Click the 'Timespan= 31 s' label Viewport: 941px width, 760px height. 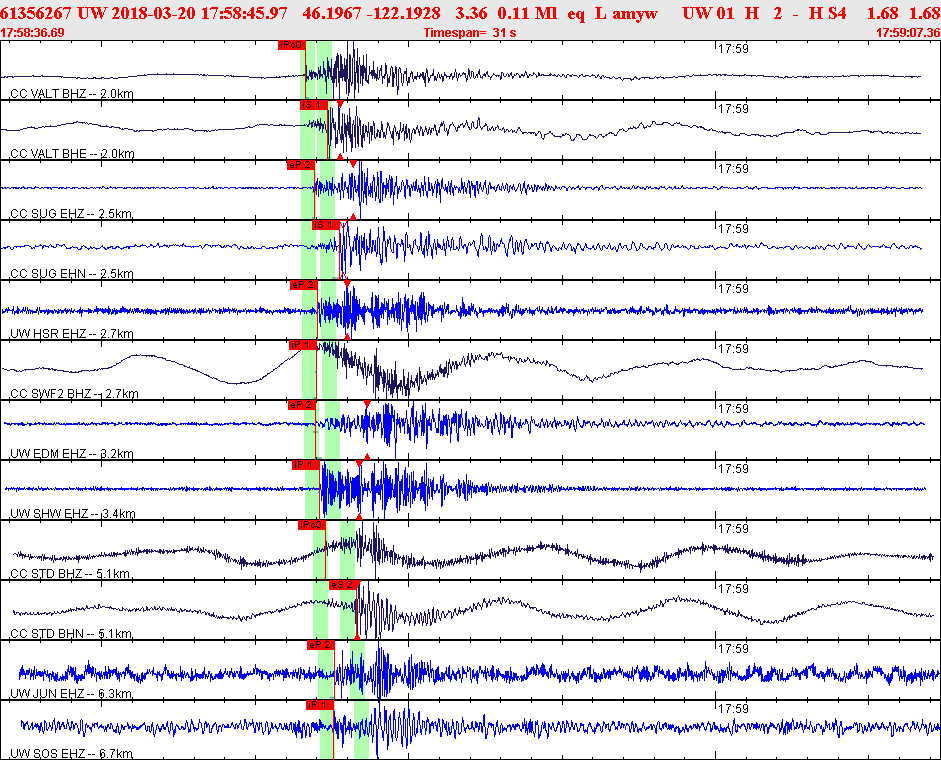[470, 32]
